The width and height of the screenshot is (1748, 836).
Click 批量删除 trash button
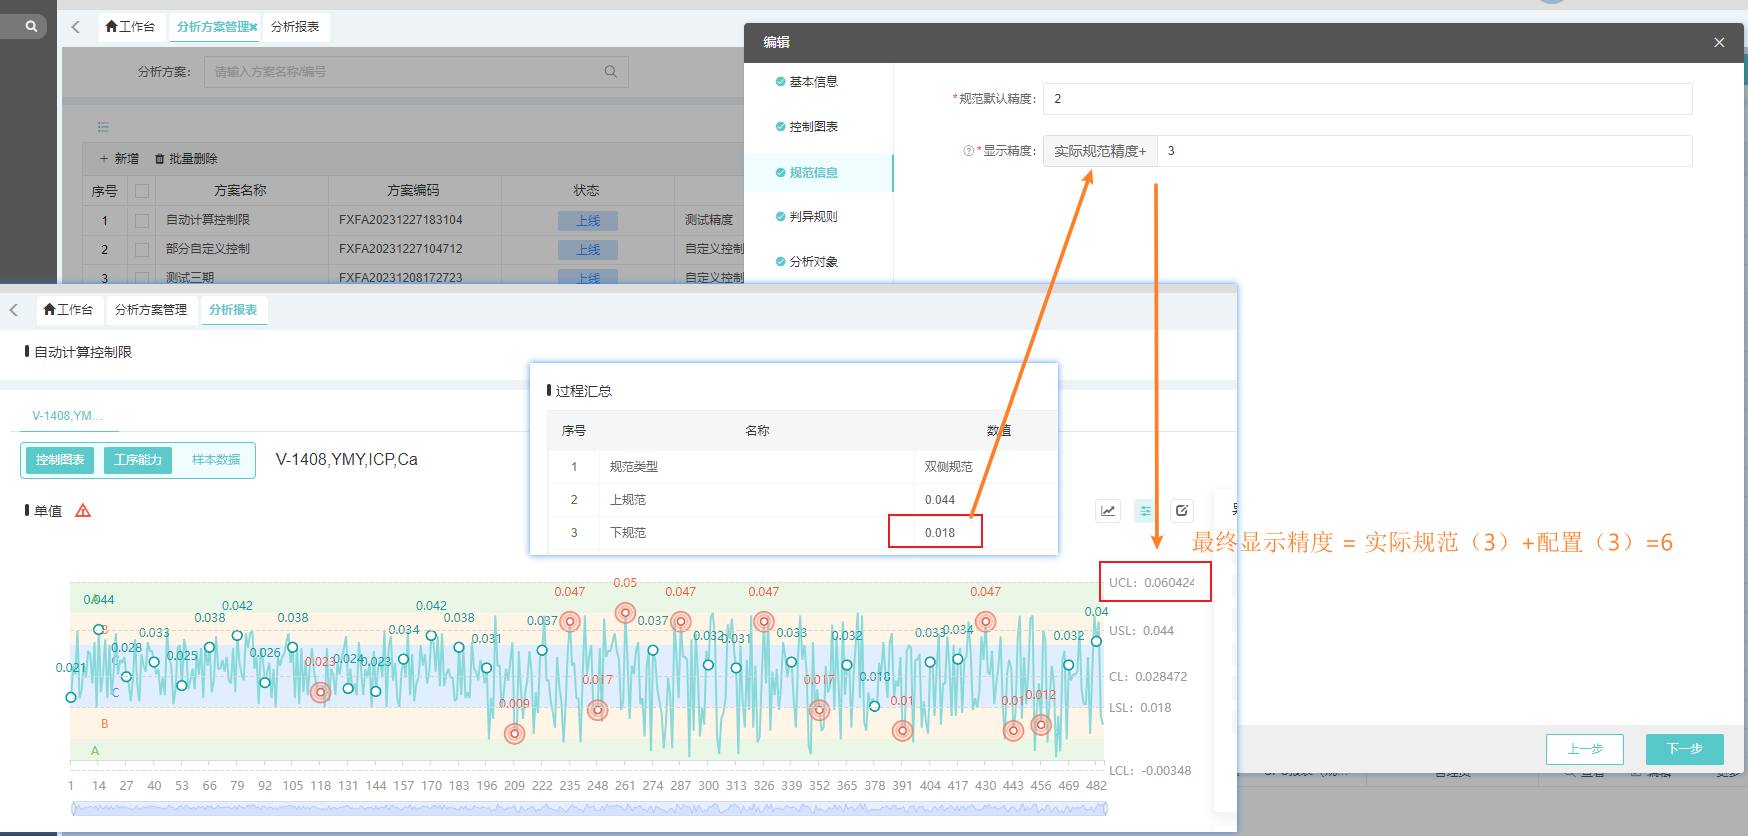coord(186,158)
